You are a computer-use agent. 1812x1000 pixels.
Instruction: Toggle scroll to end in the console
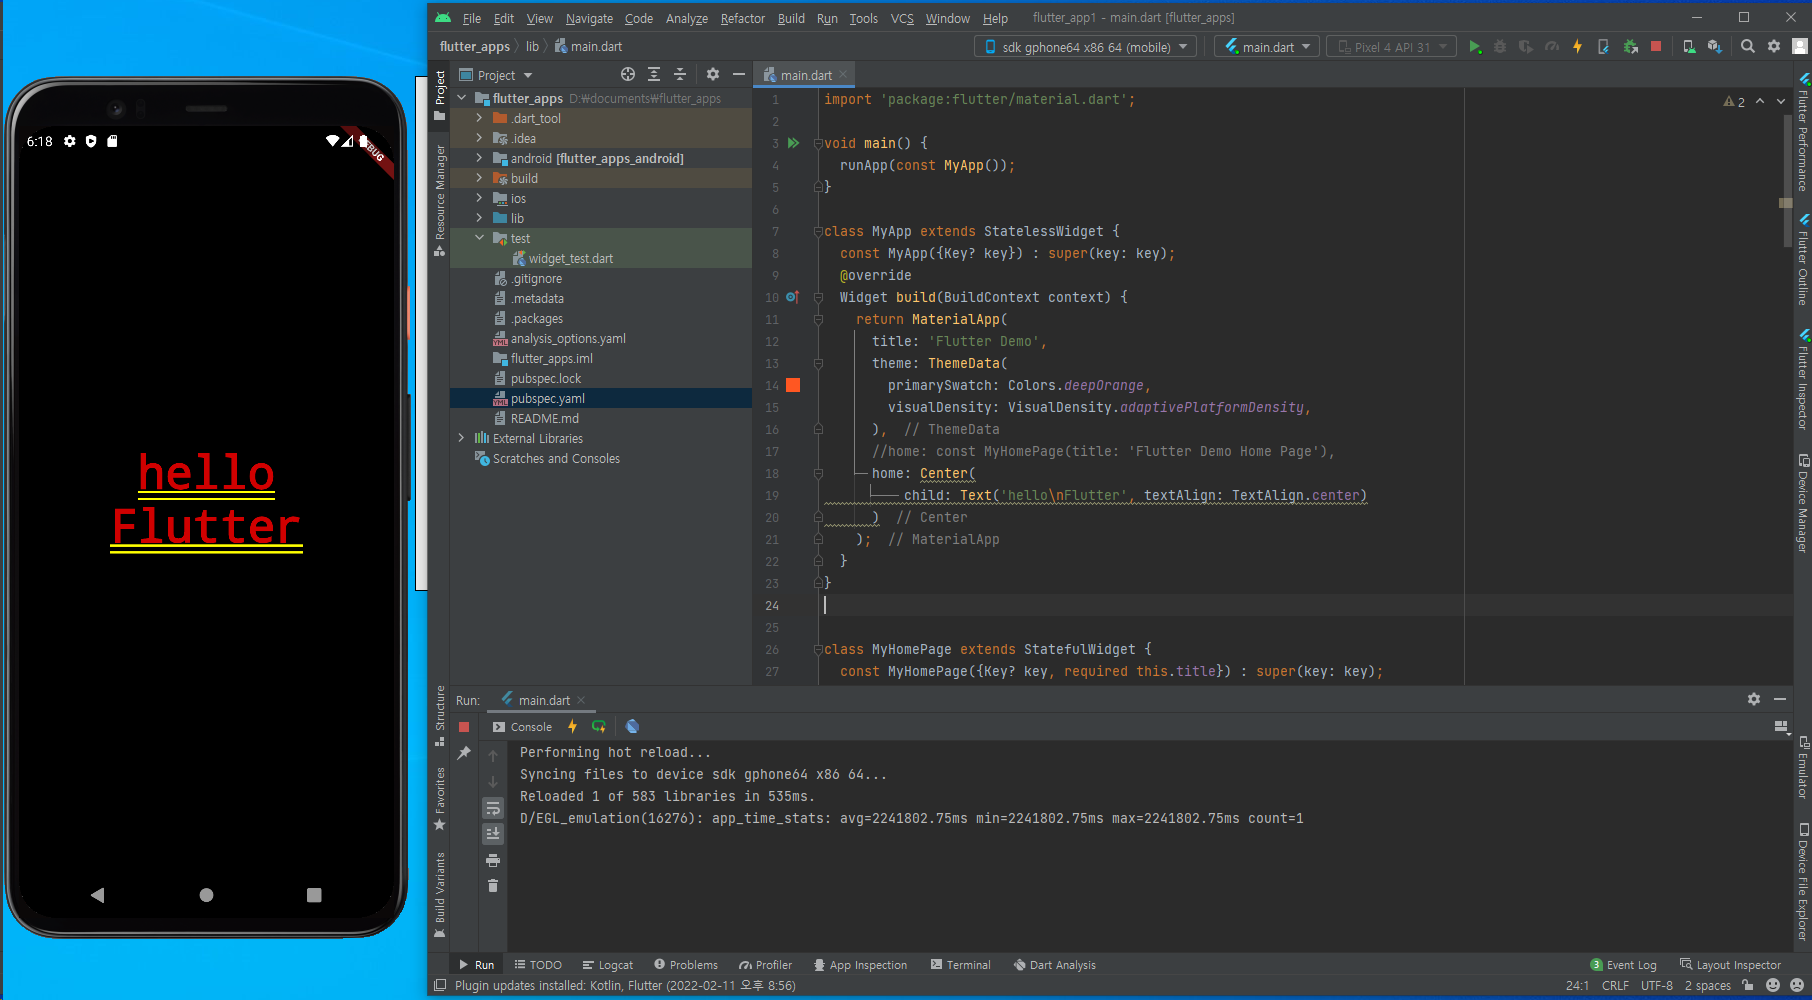[x=493, y=834]
